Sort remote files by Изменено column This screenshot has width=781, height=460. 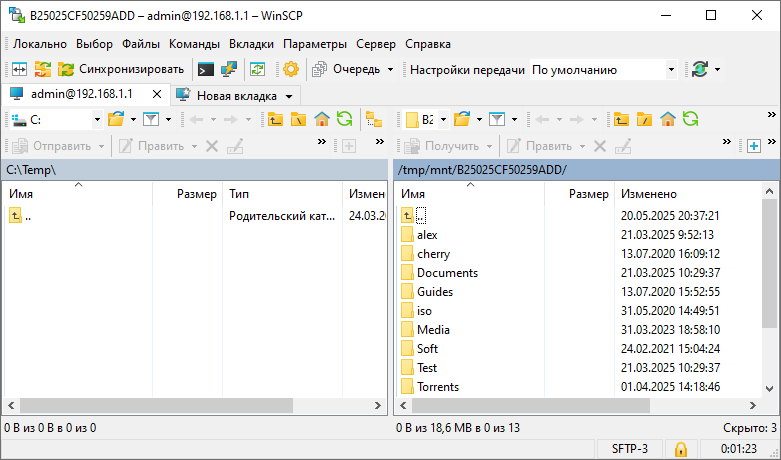coord(648,193)
